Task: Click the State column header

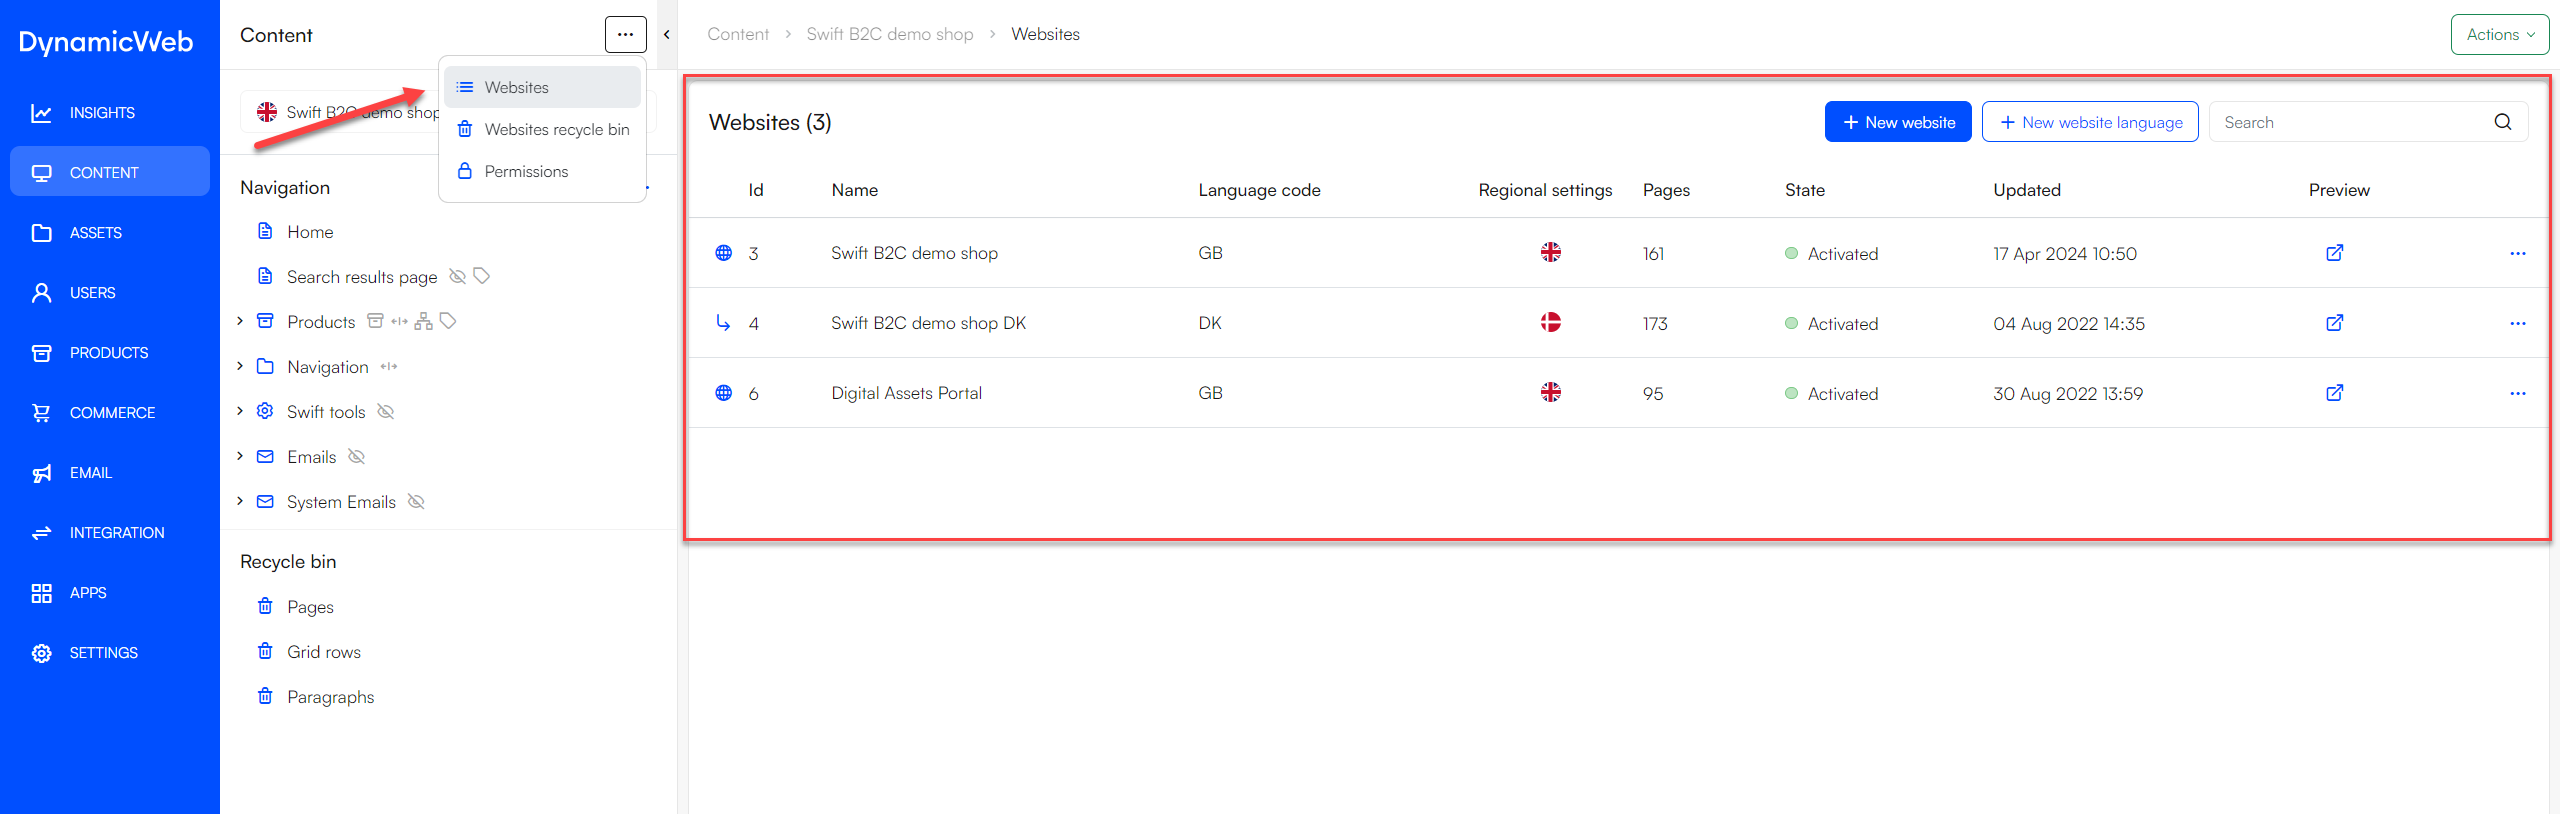Action: pos(1805,190)
